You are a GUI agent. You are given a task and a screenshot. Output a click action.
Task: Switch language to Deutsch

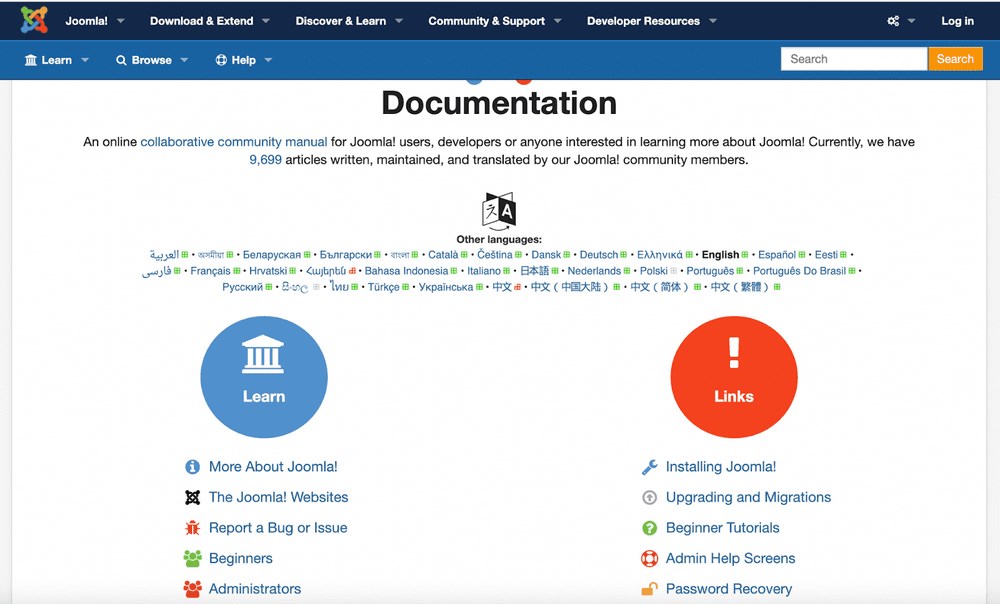pos(599,254)
